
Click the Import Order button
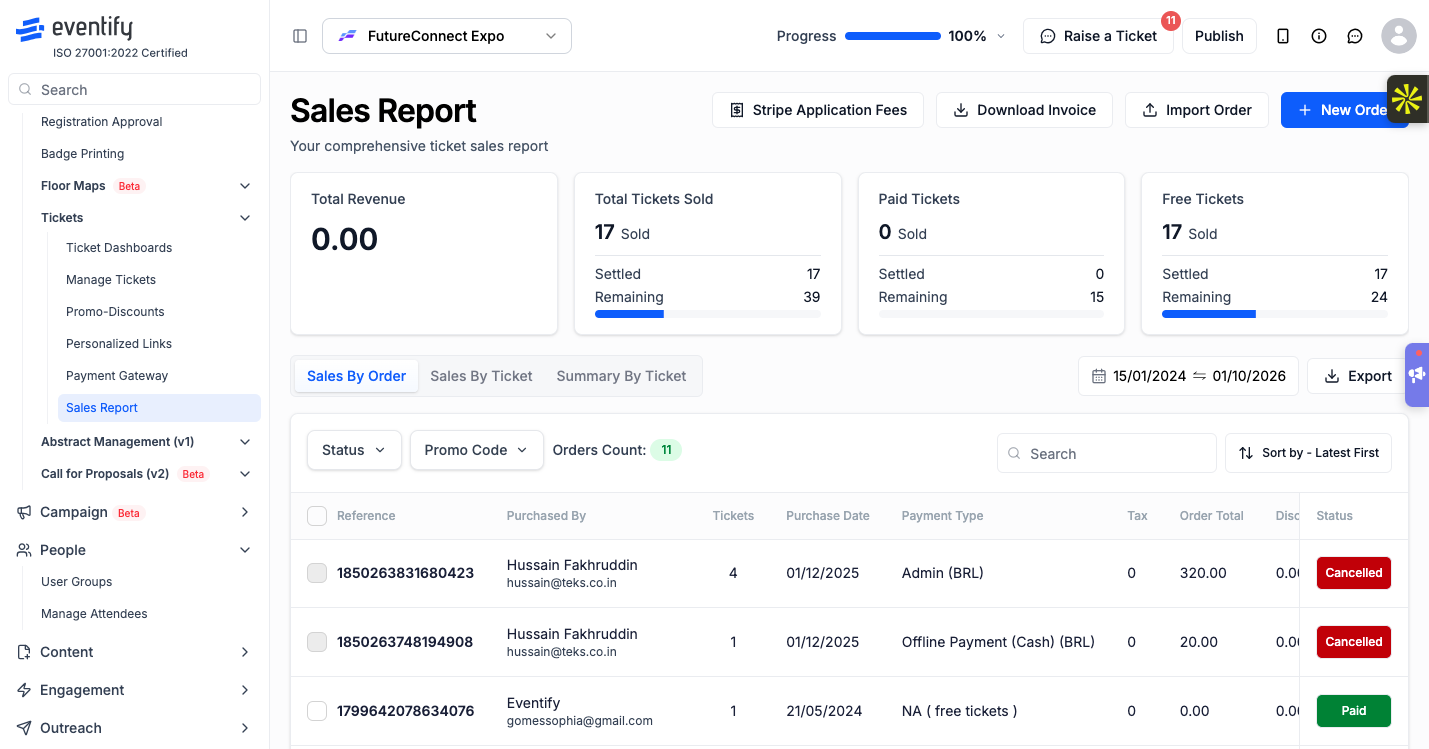pyautogui.click(x=1197, y=110)
